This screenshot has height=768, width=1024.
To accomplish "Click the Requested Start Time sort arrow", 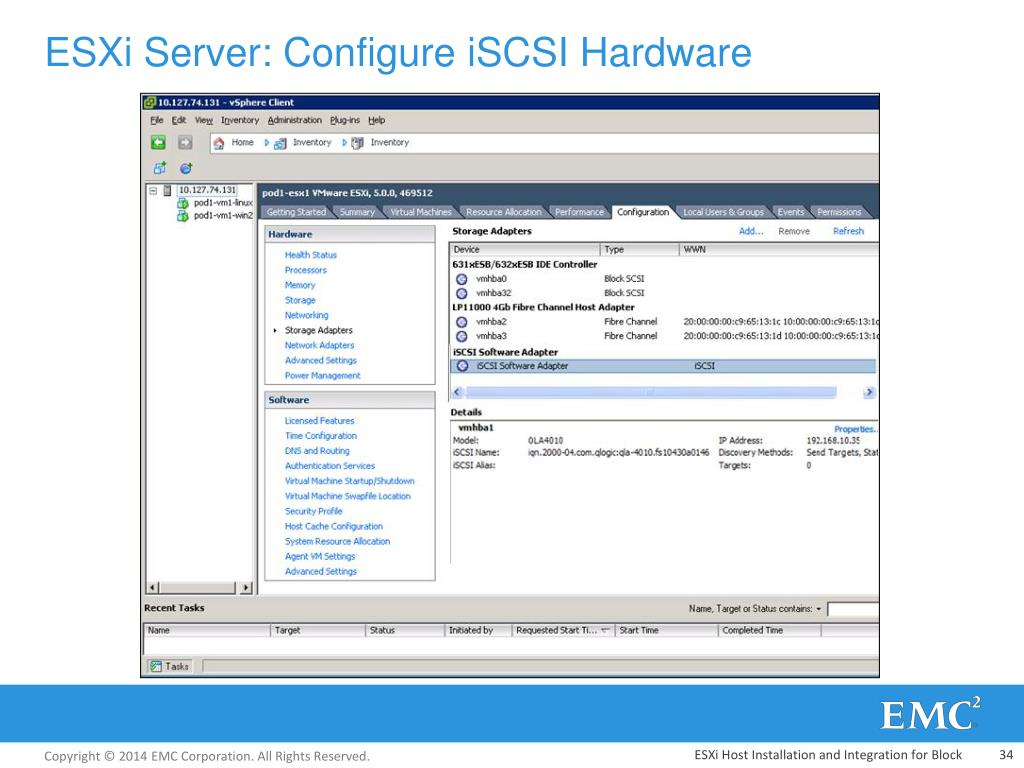I will point(605,630).
